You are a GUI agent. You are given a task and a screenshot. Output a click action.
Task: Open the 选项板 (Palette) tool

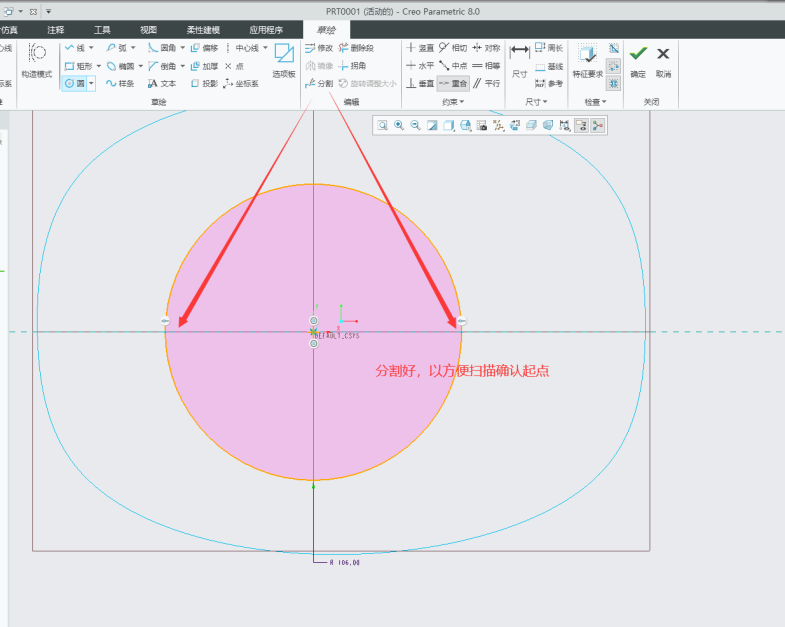pos(284,59)
